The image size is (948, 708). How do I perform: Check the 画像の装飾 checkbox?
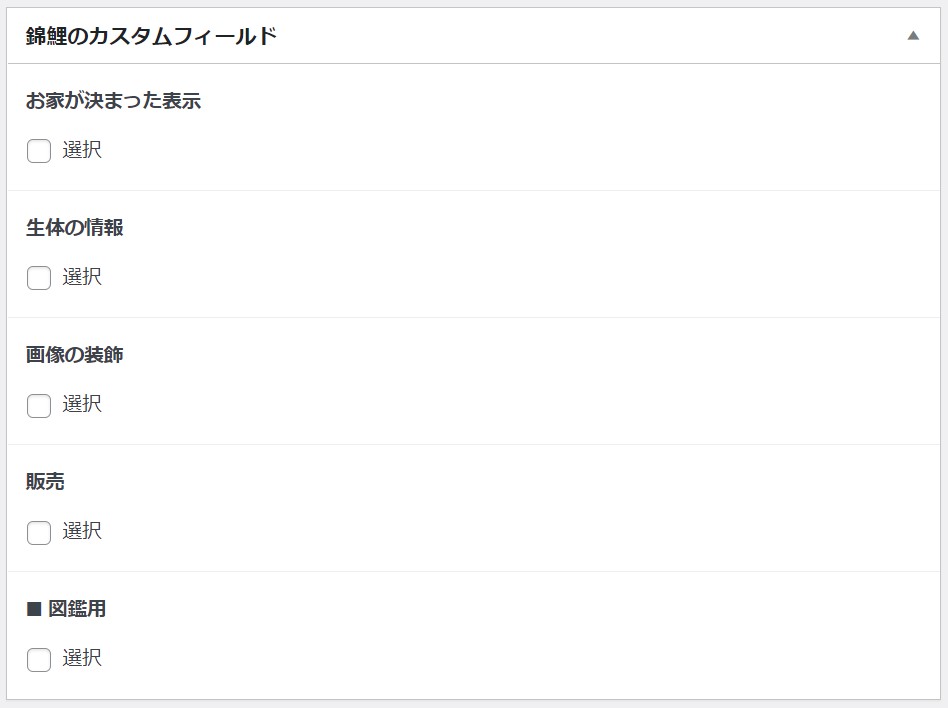click(39, 405)
